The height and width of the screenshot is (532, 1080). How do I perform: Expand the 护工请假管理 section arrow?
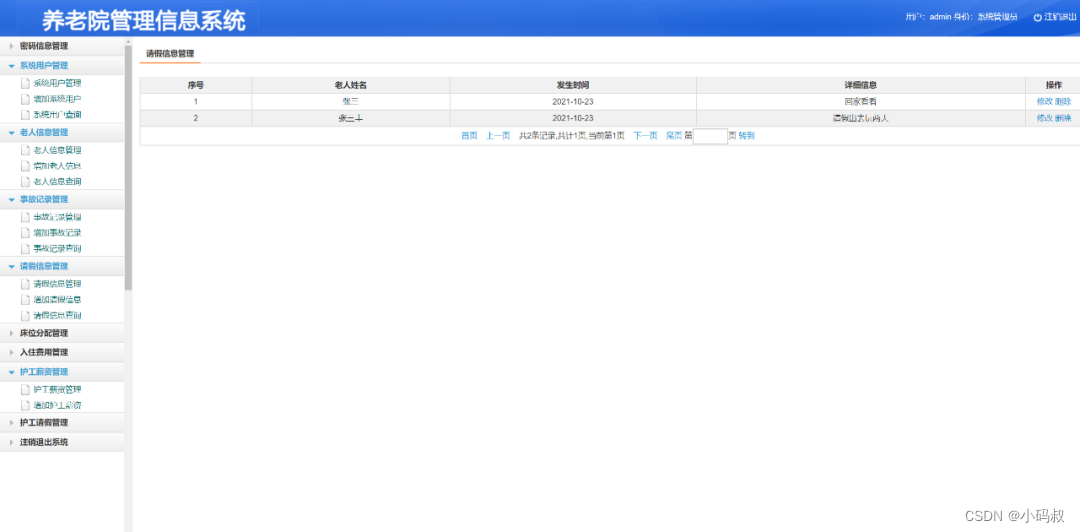pyautogui.click(x=11, y=422)
